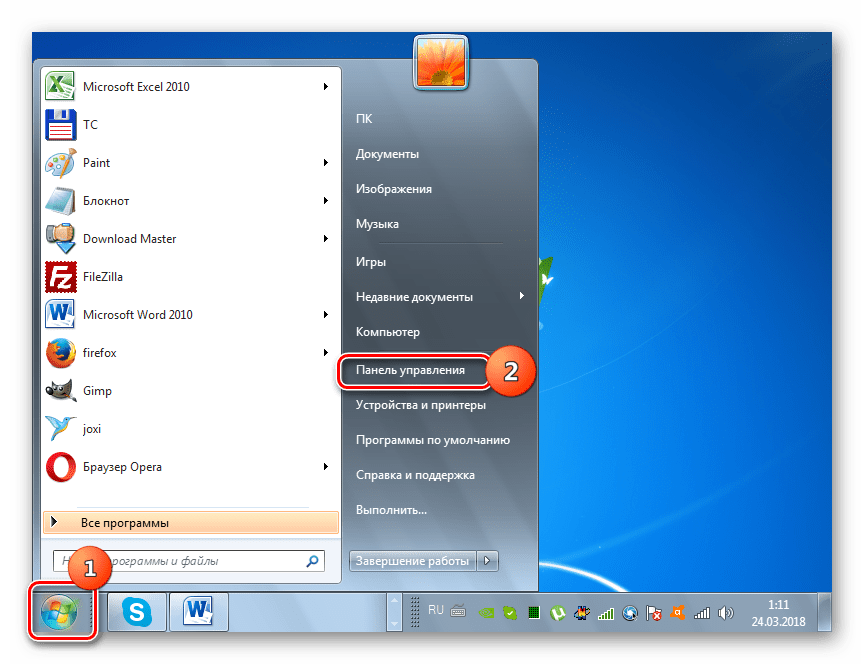Open Gimp image editor
Image resolution: width=864 pixels, height=664 pixels.
(x=191, y=391)
